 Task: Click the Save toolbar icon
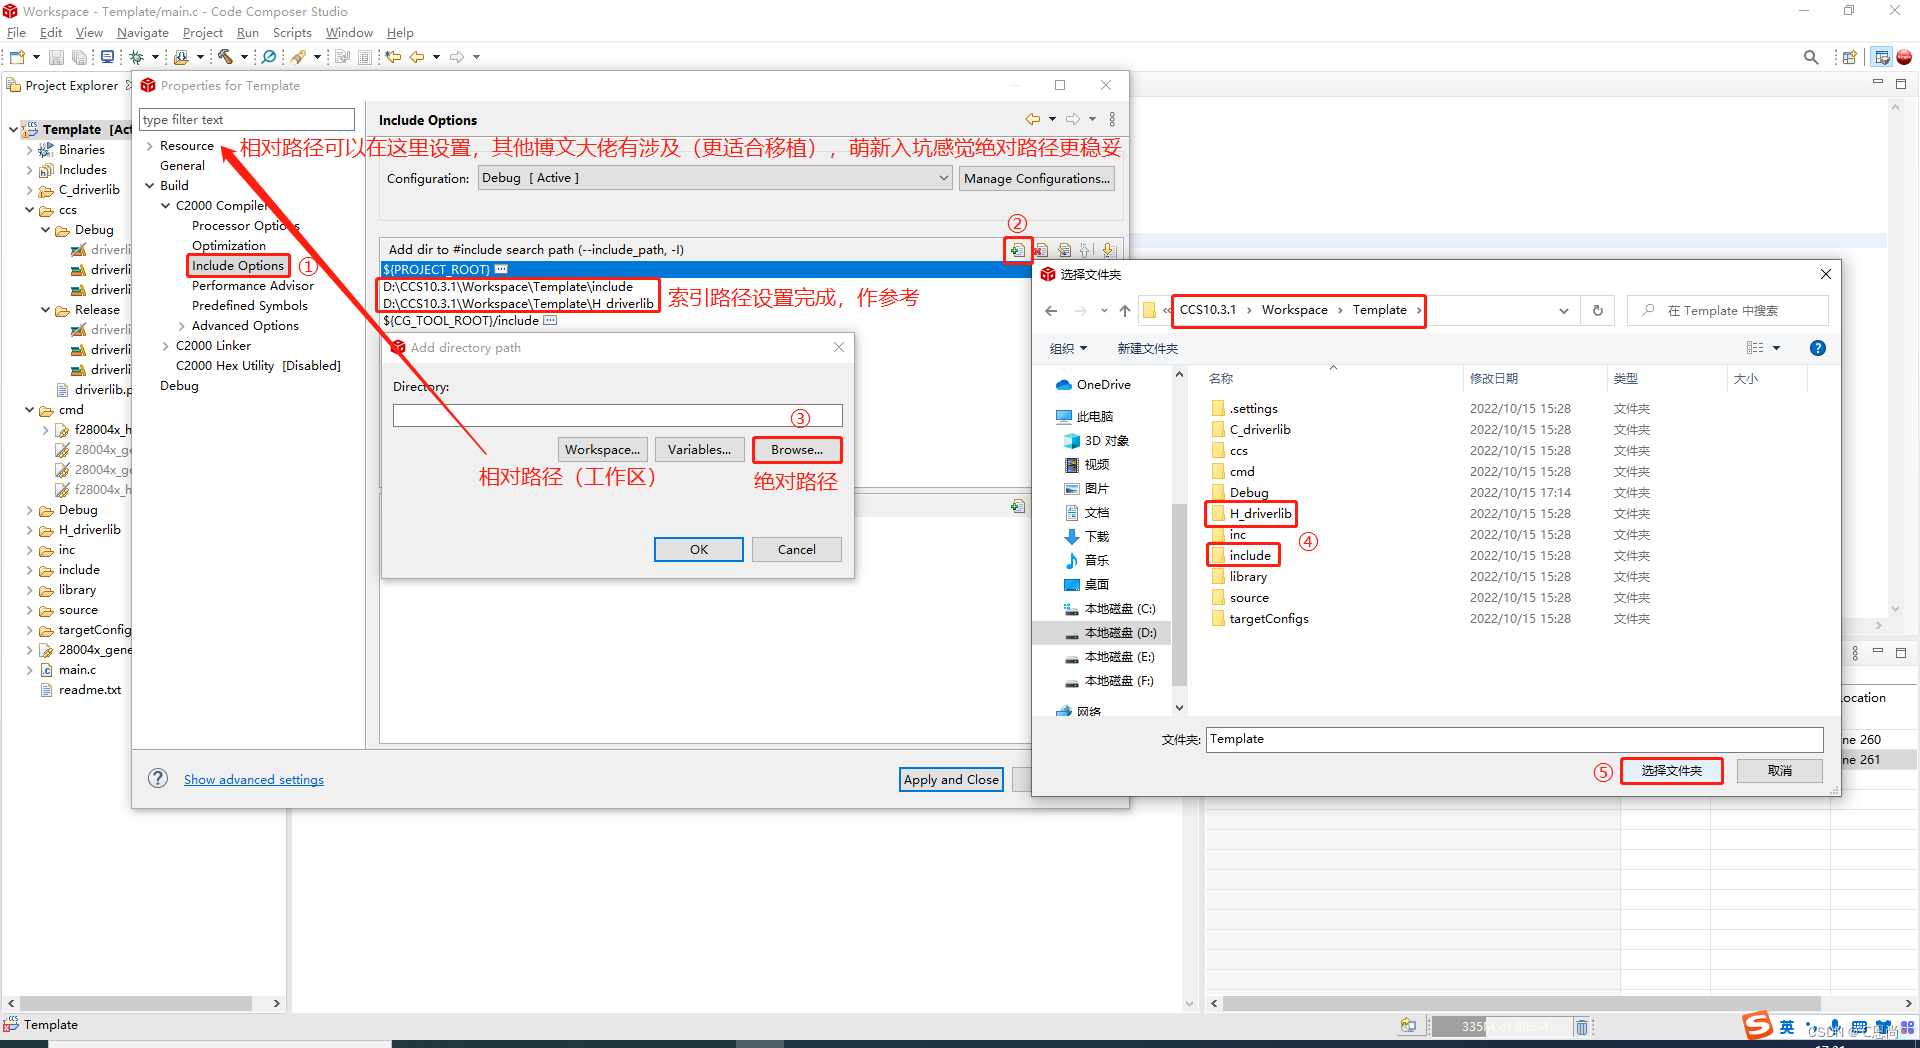[x=57, y=57]
